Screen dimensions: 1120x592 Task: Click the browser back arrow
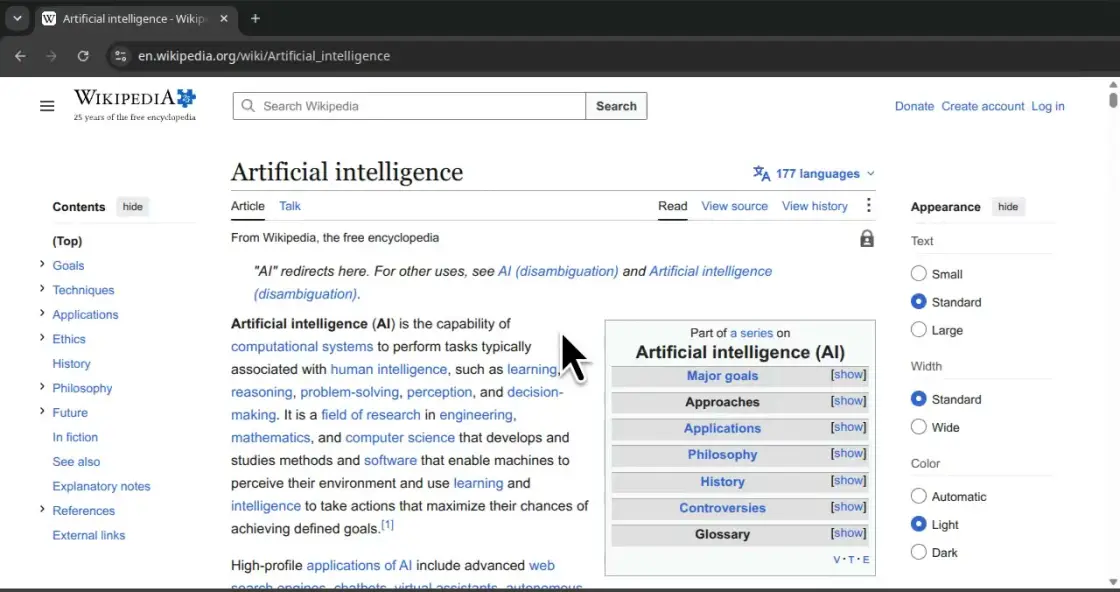point(20,56)
